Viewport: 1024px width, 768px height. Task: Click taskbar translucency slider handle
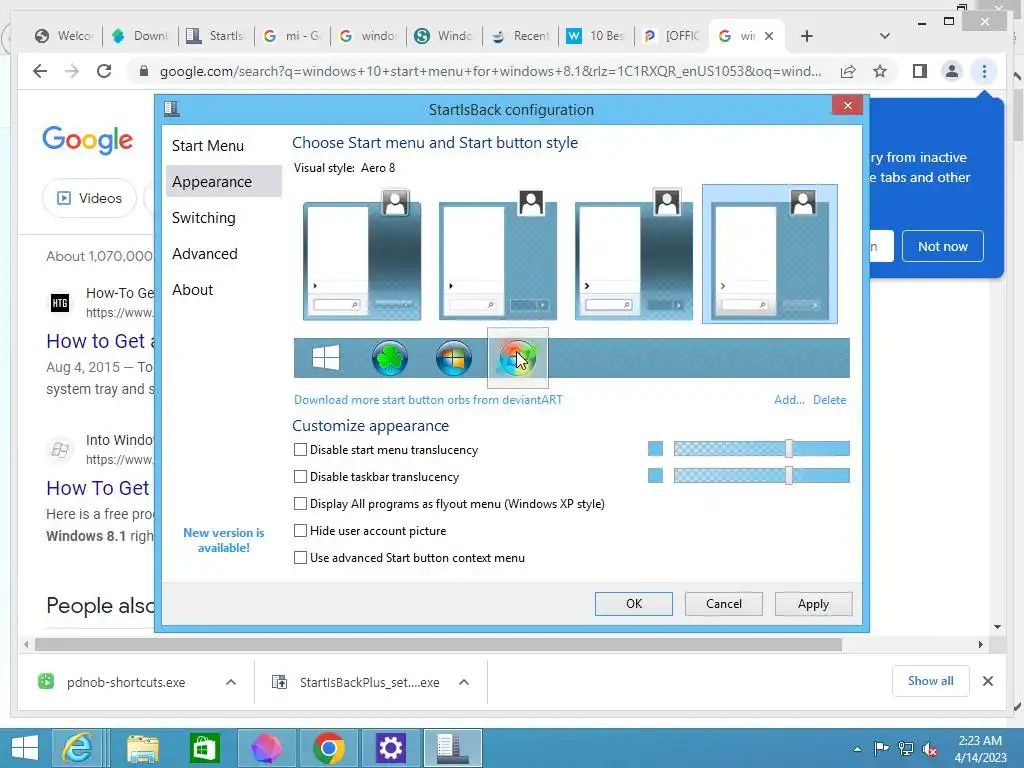point(789,475)
